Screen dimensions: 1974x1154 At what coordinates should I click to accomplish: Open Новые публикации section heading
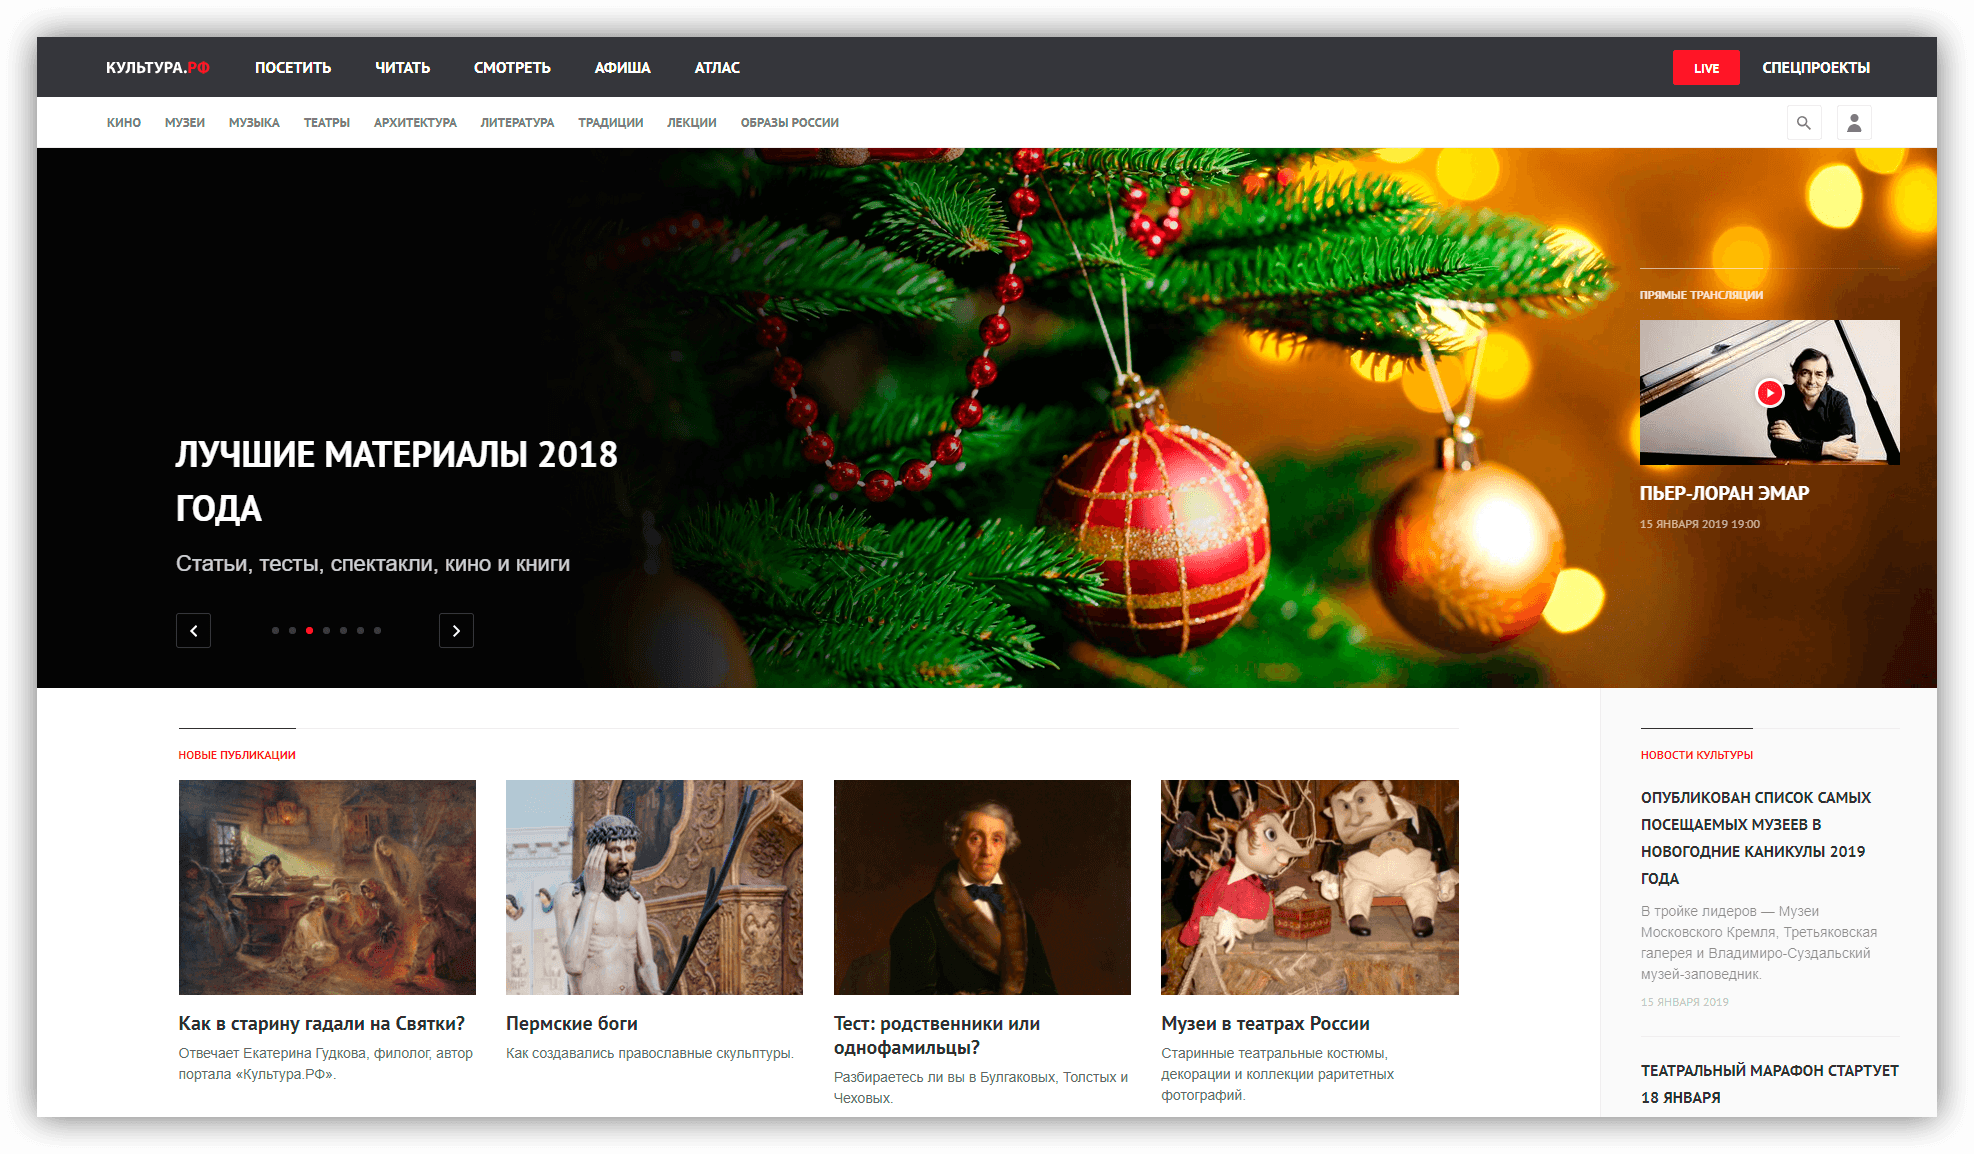point(237,755)
